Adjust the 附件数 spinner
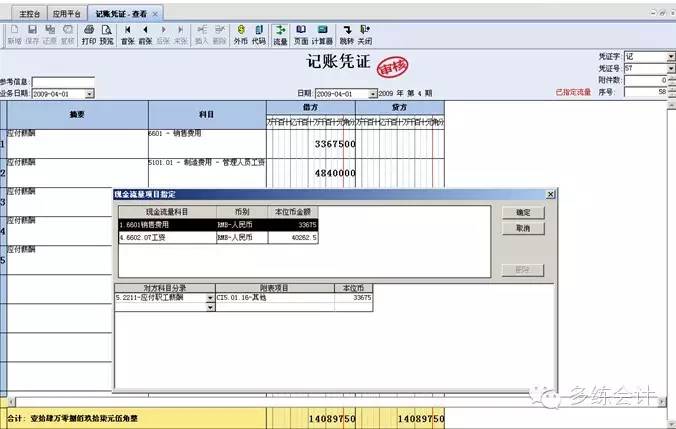 [x=671, y=81]
